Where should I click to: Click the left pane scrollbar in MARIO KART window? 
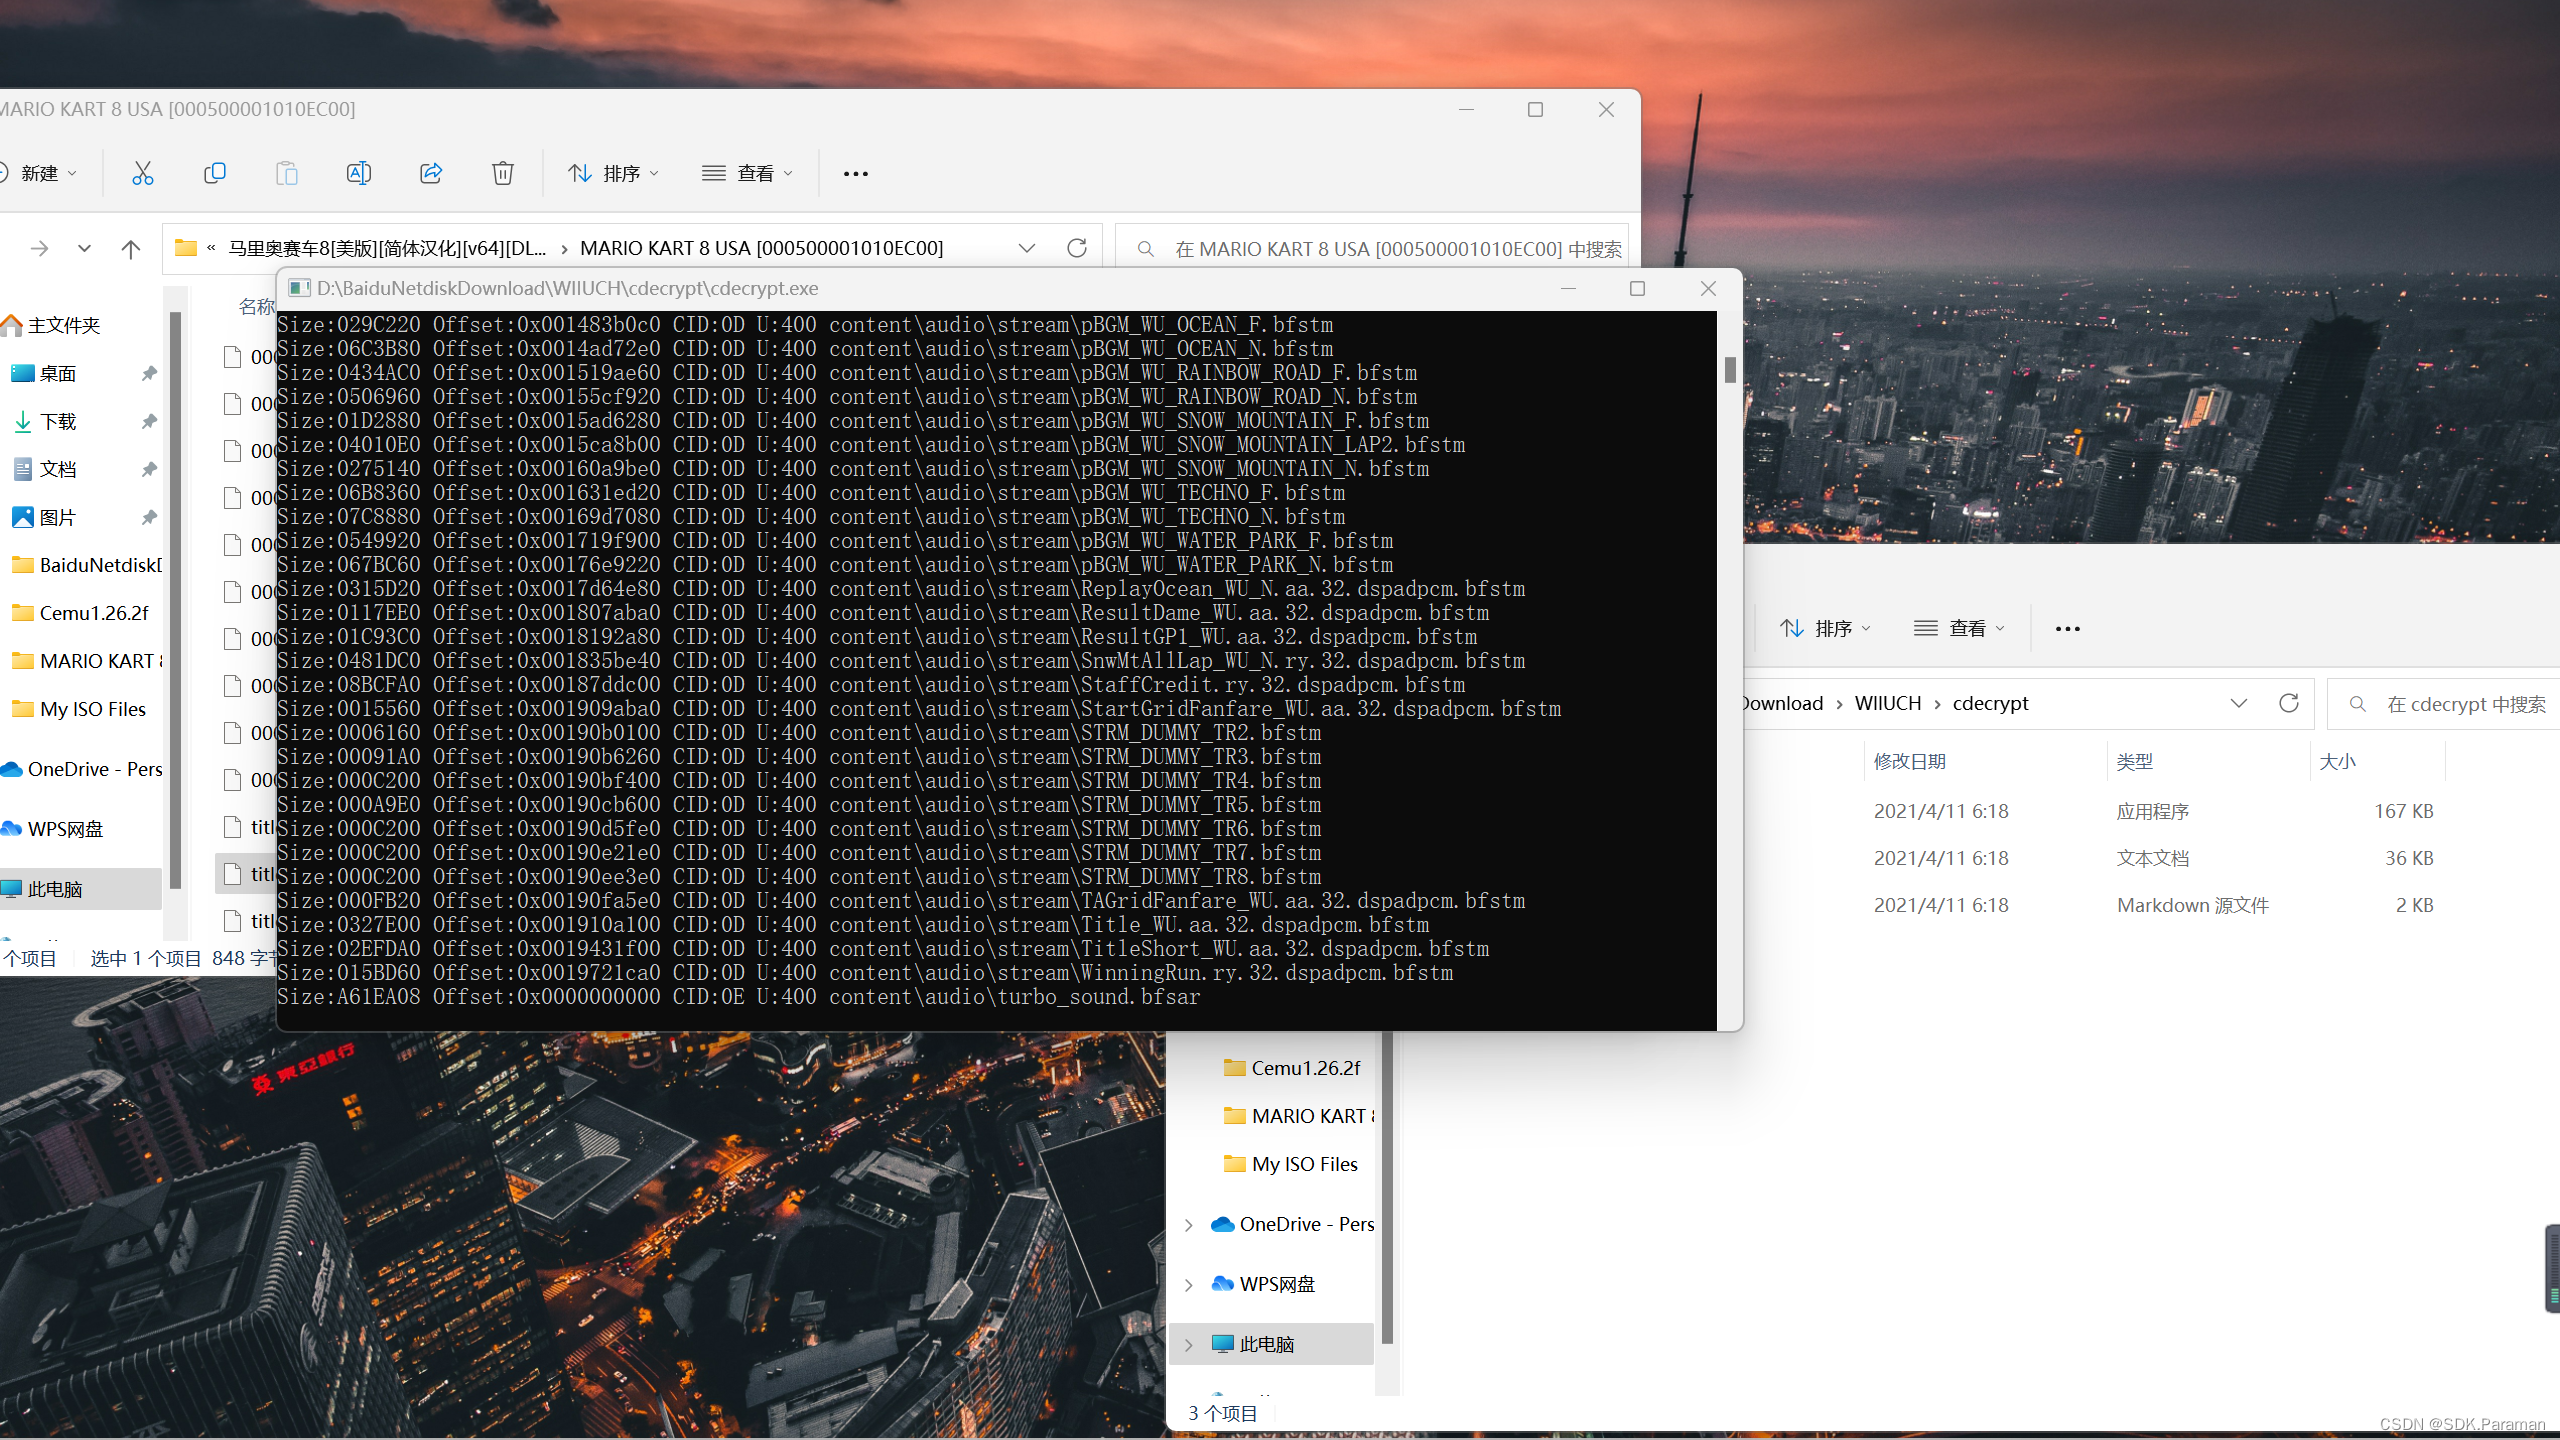coord(176,600)
